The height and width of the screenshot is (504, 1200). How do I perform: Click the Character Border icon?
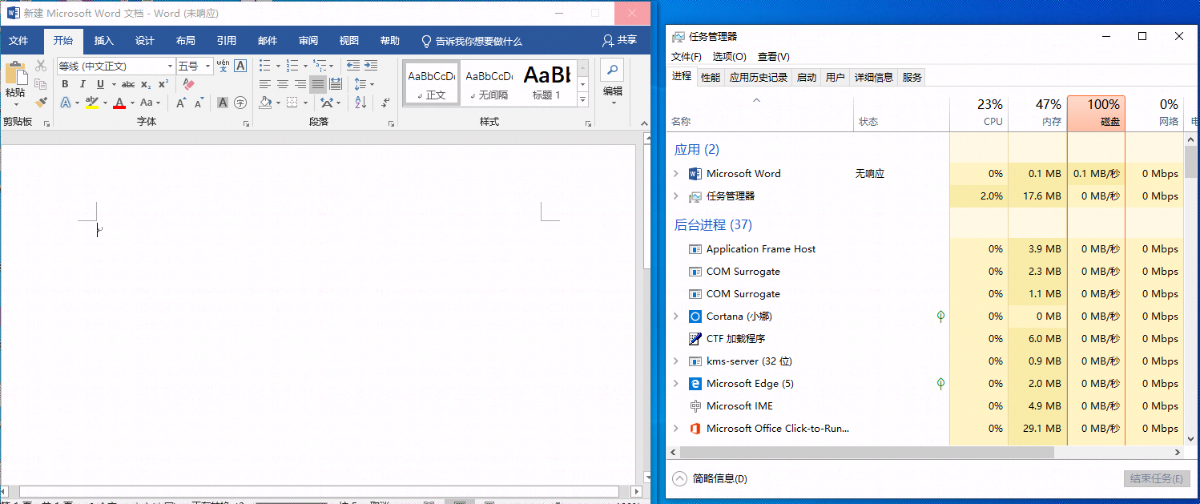(240, 65)
